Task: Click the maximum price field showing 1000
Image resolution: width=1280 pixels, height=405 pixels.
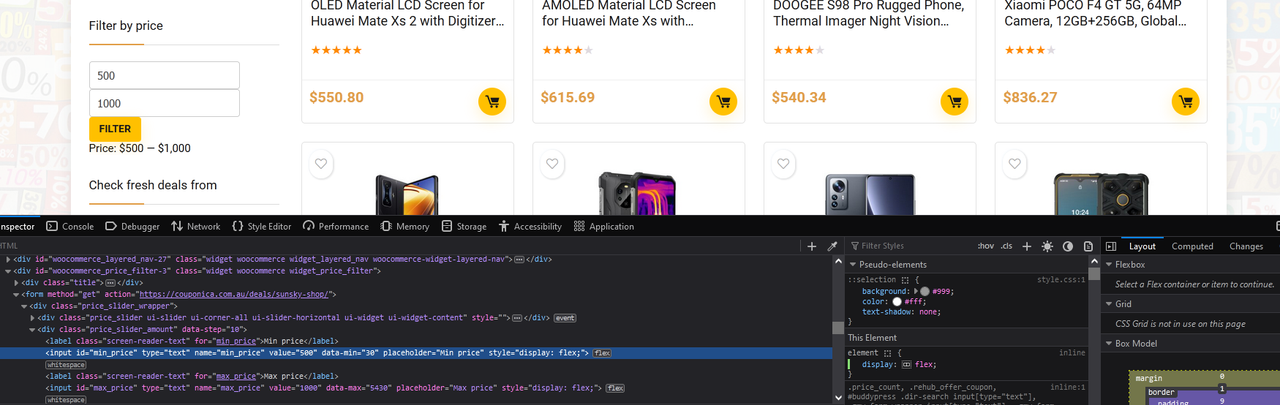Action: pos(164,103)
